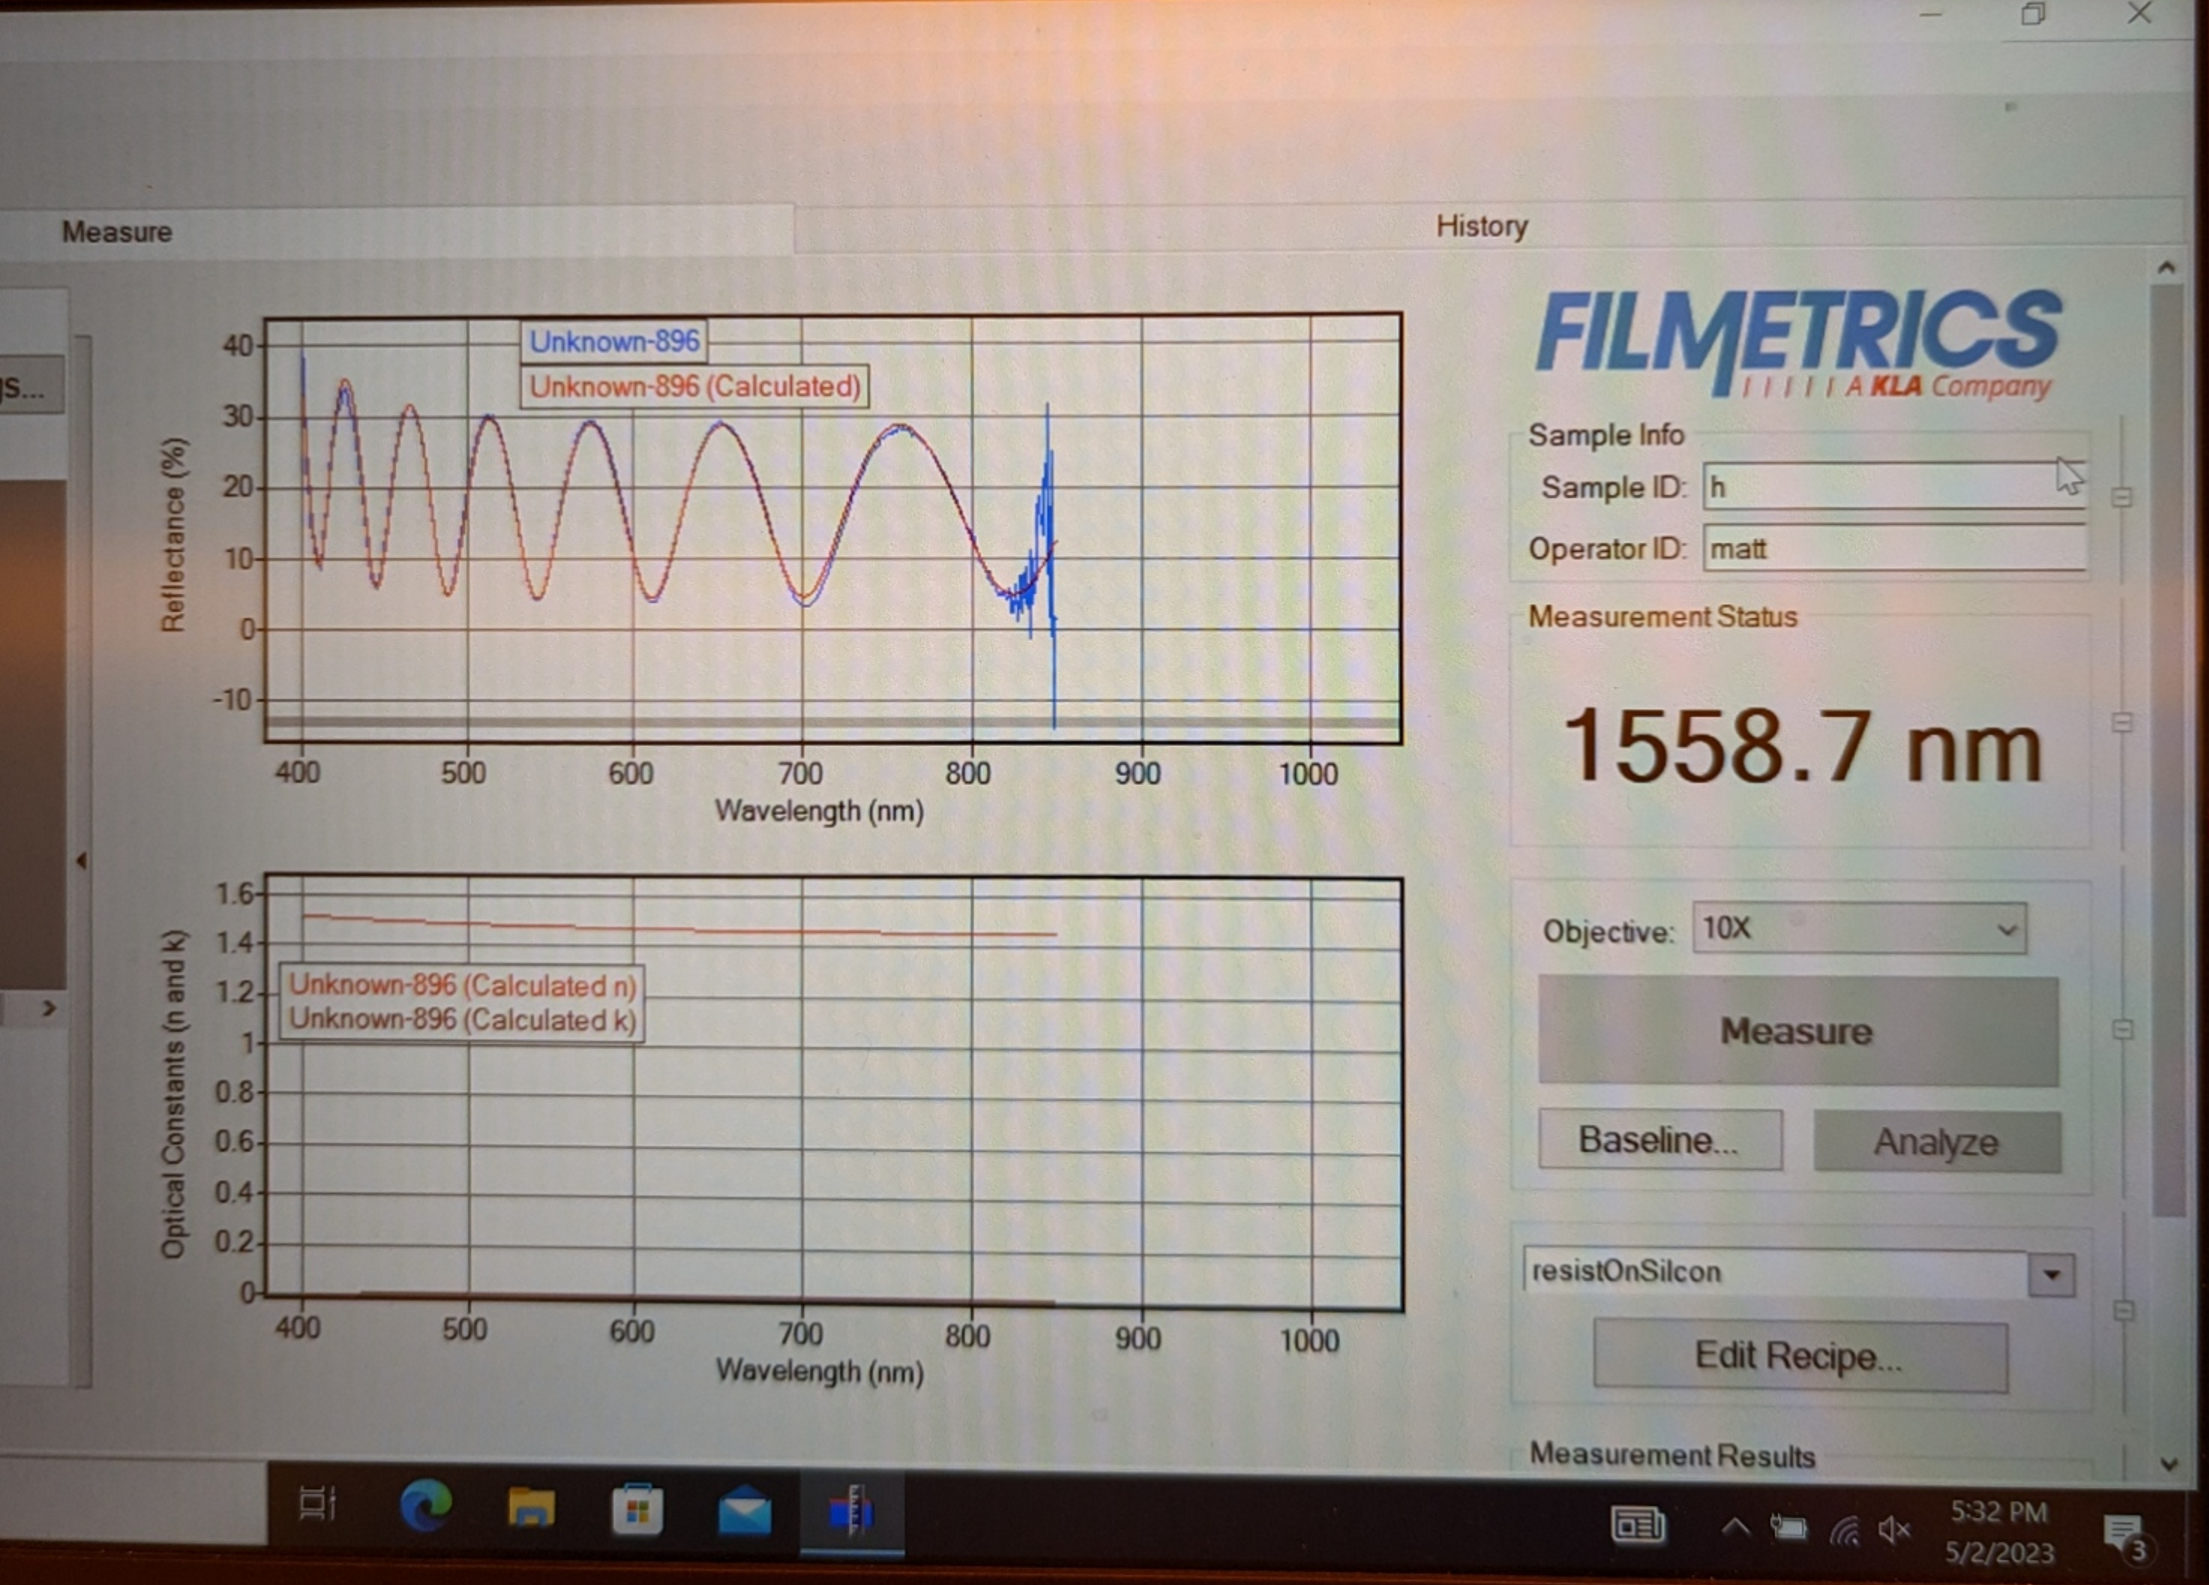The image size is (2209, 1585).
Task: Collapse the Measurement Status section toggle
Action: click(x=2122, y=722)
